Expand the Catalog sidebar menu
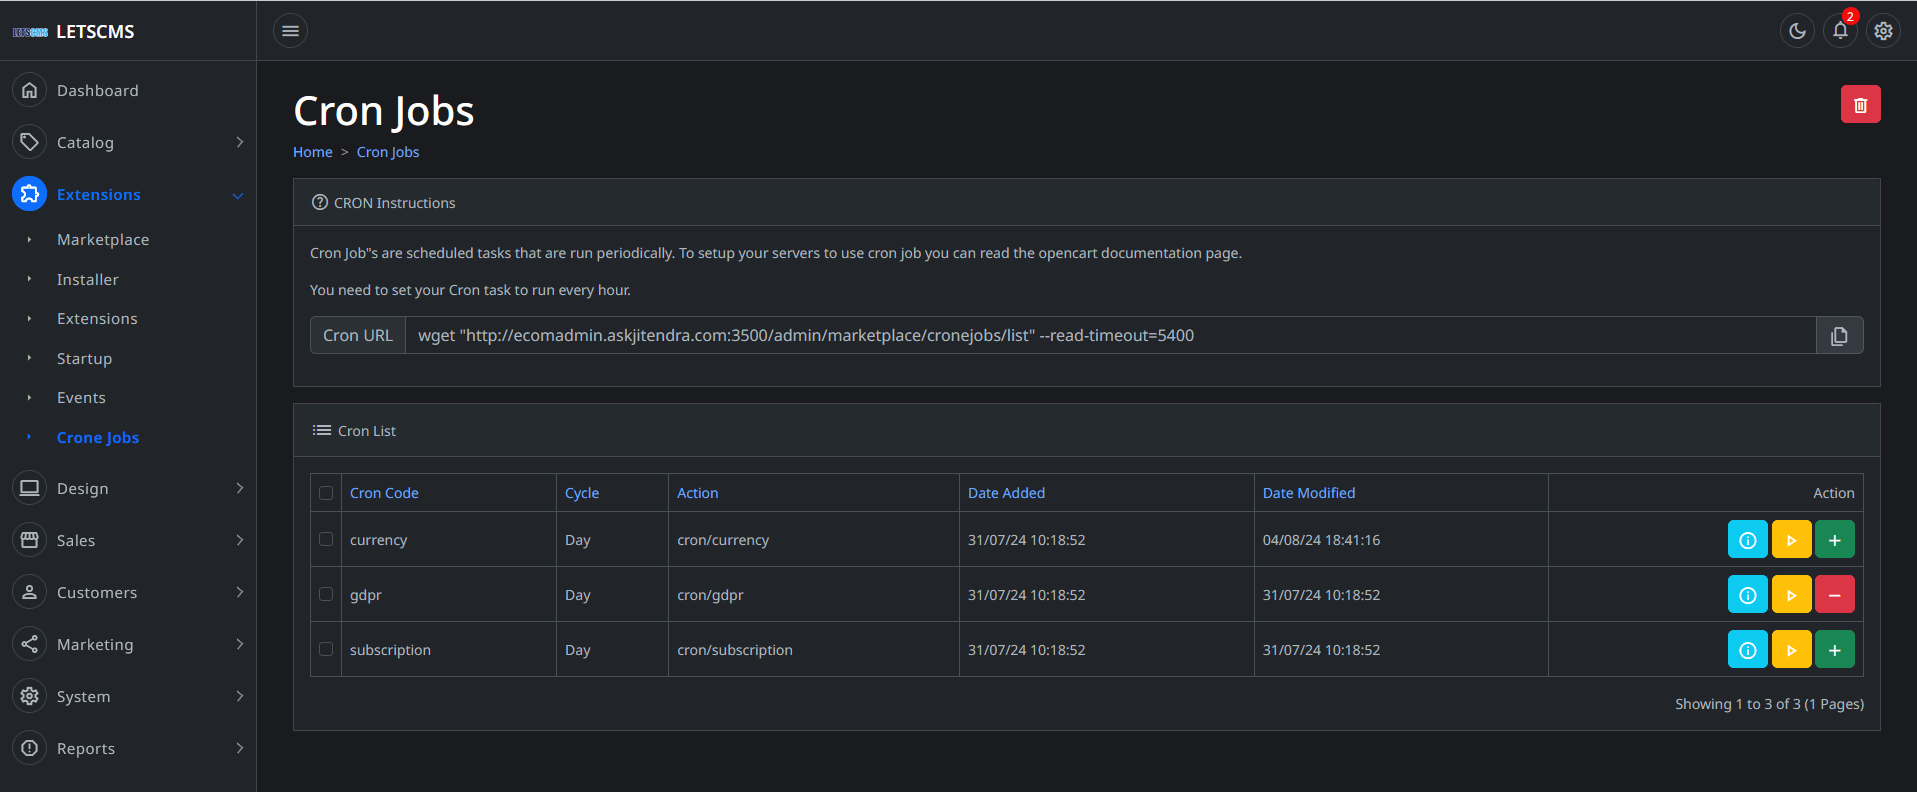Image resolution: width=1917 pixels, height=792 pixels. [128, 142]
